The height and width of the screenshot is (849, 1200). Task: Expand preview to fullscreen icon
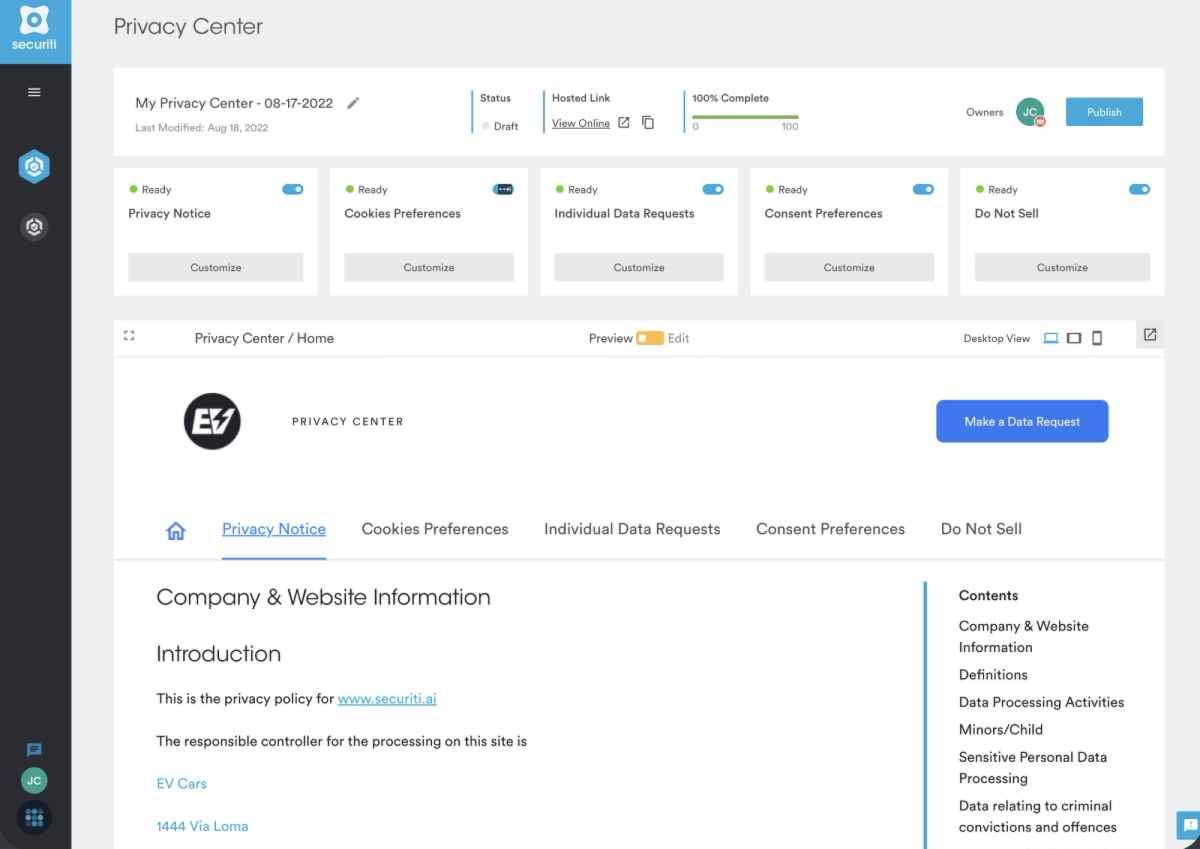tap(129, 336)
